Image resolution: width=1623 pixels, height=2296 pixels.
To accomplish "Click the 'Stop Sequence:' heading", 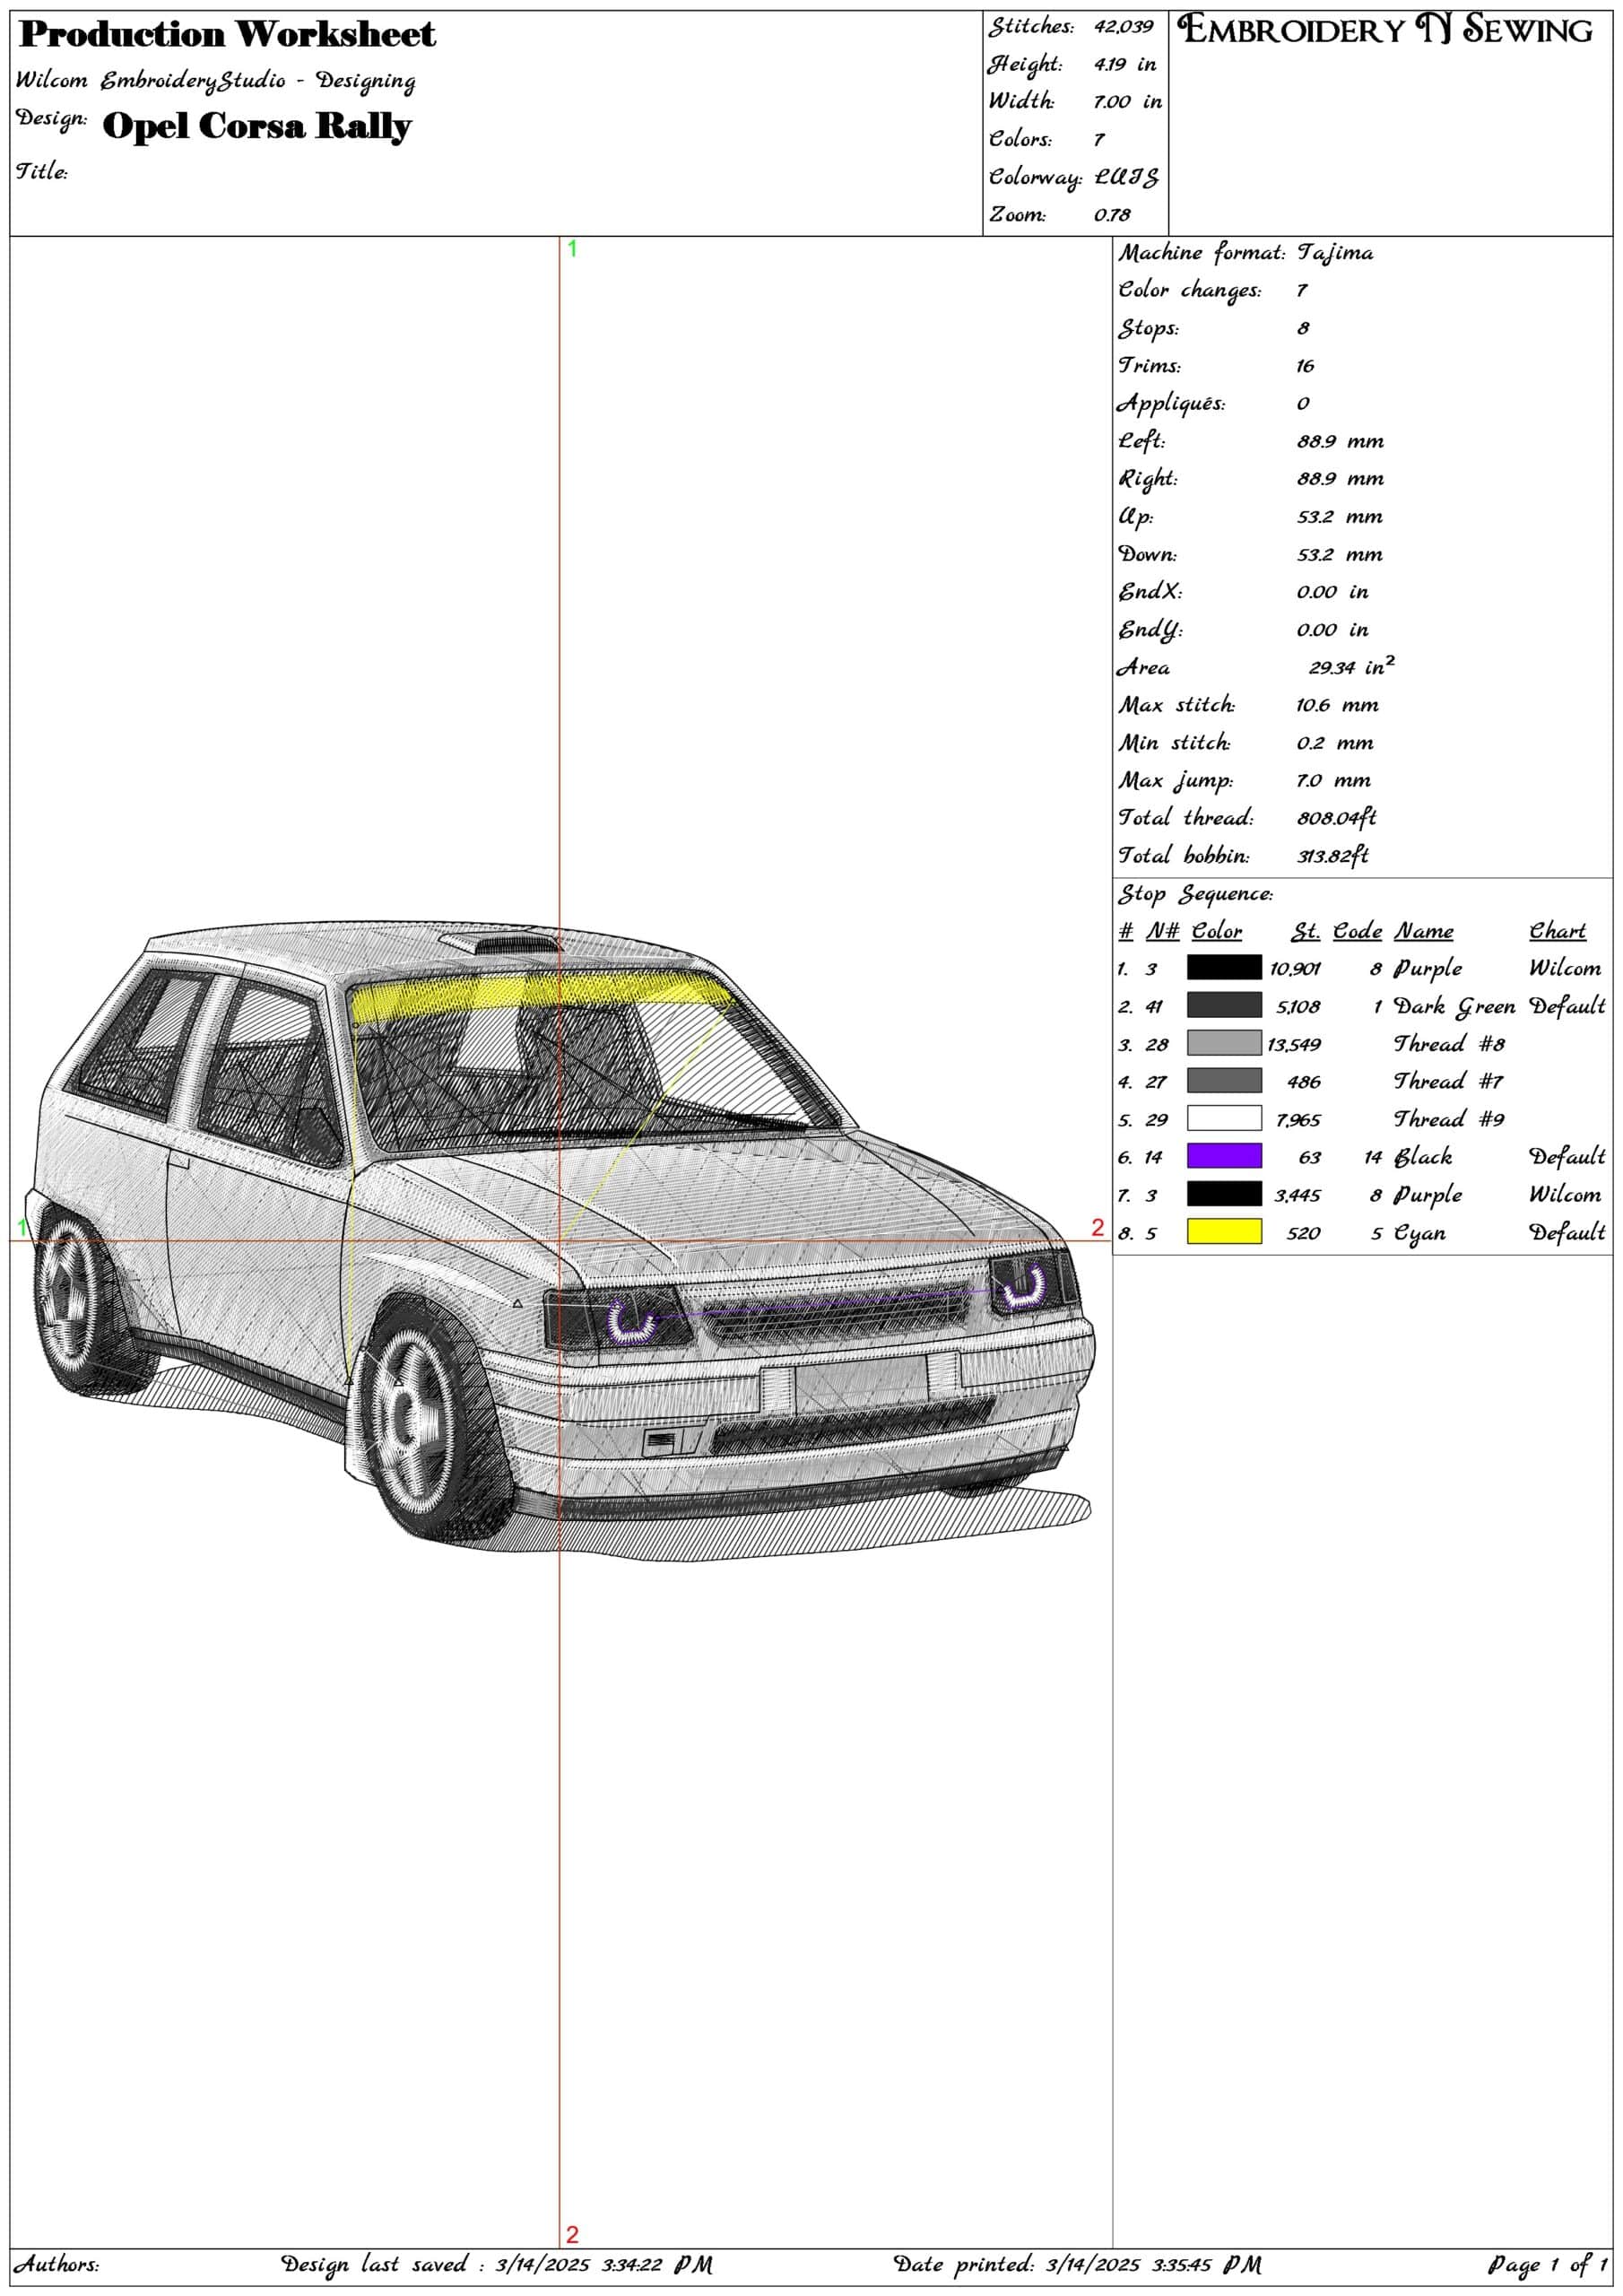I will point(1196,894).
